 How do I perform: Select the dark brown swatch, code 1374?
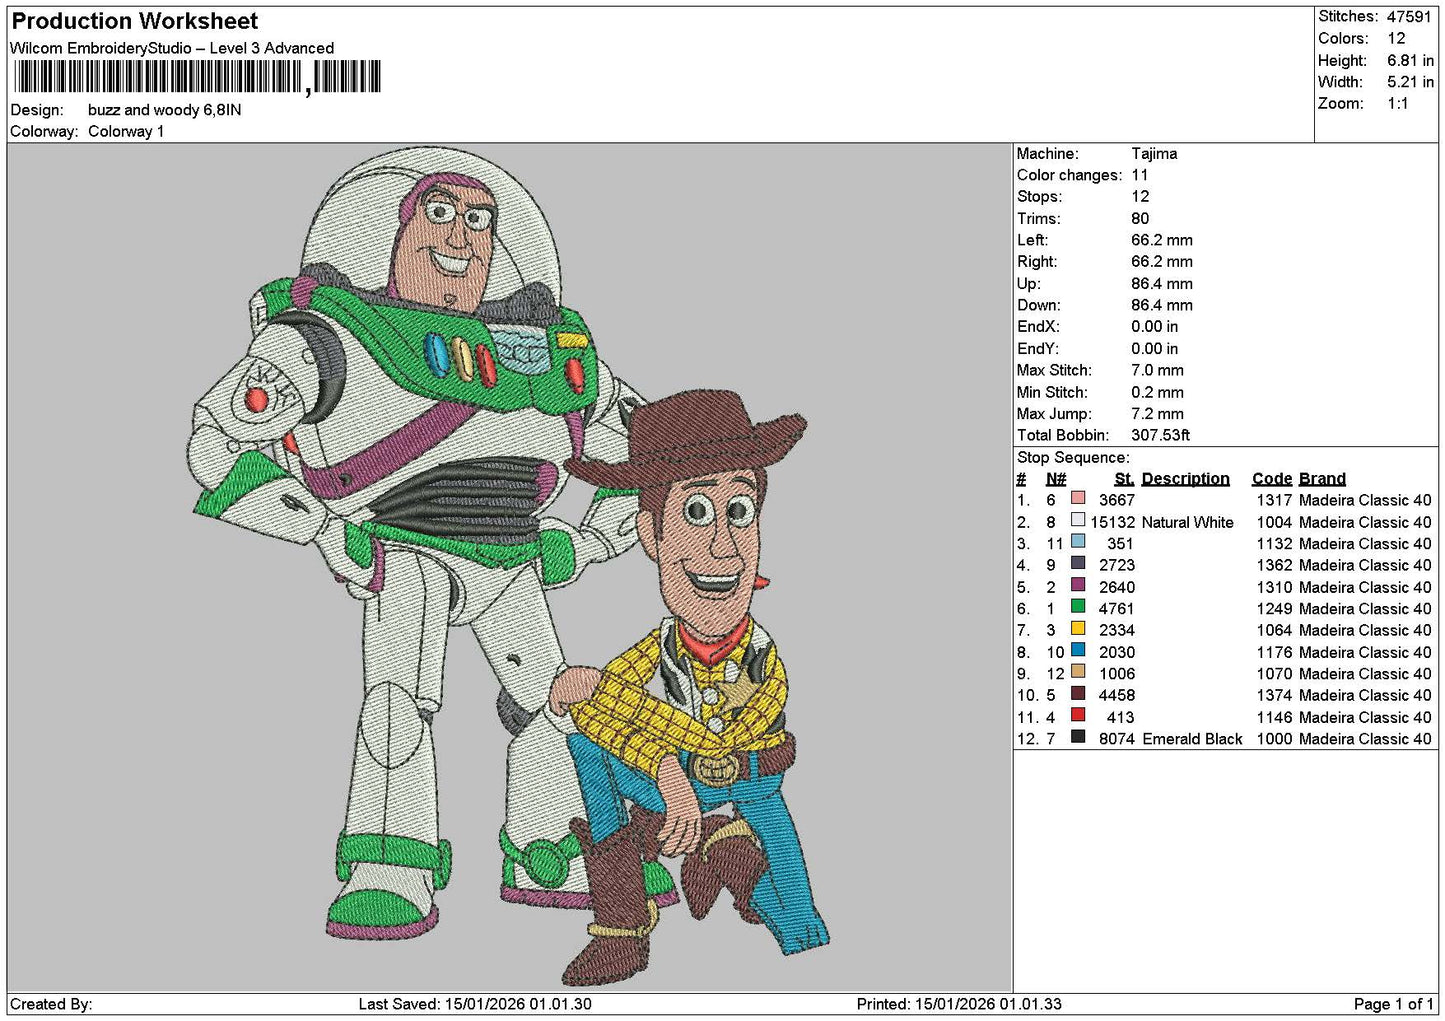click(1078, 693)
